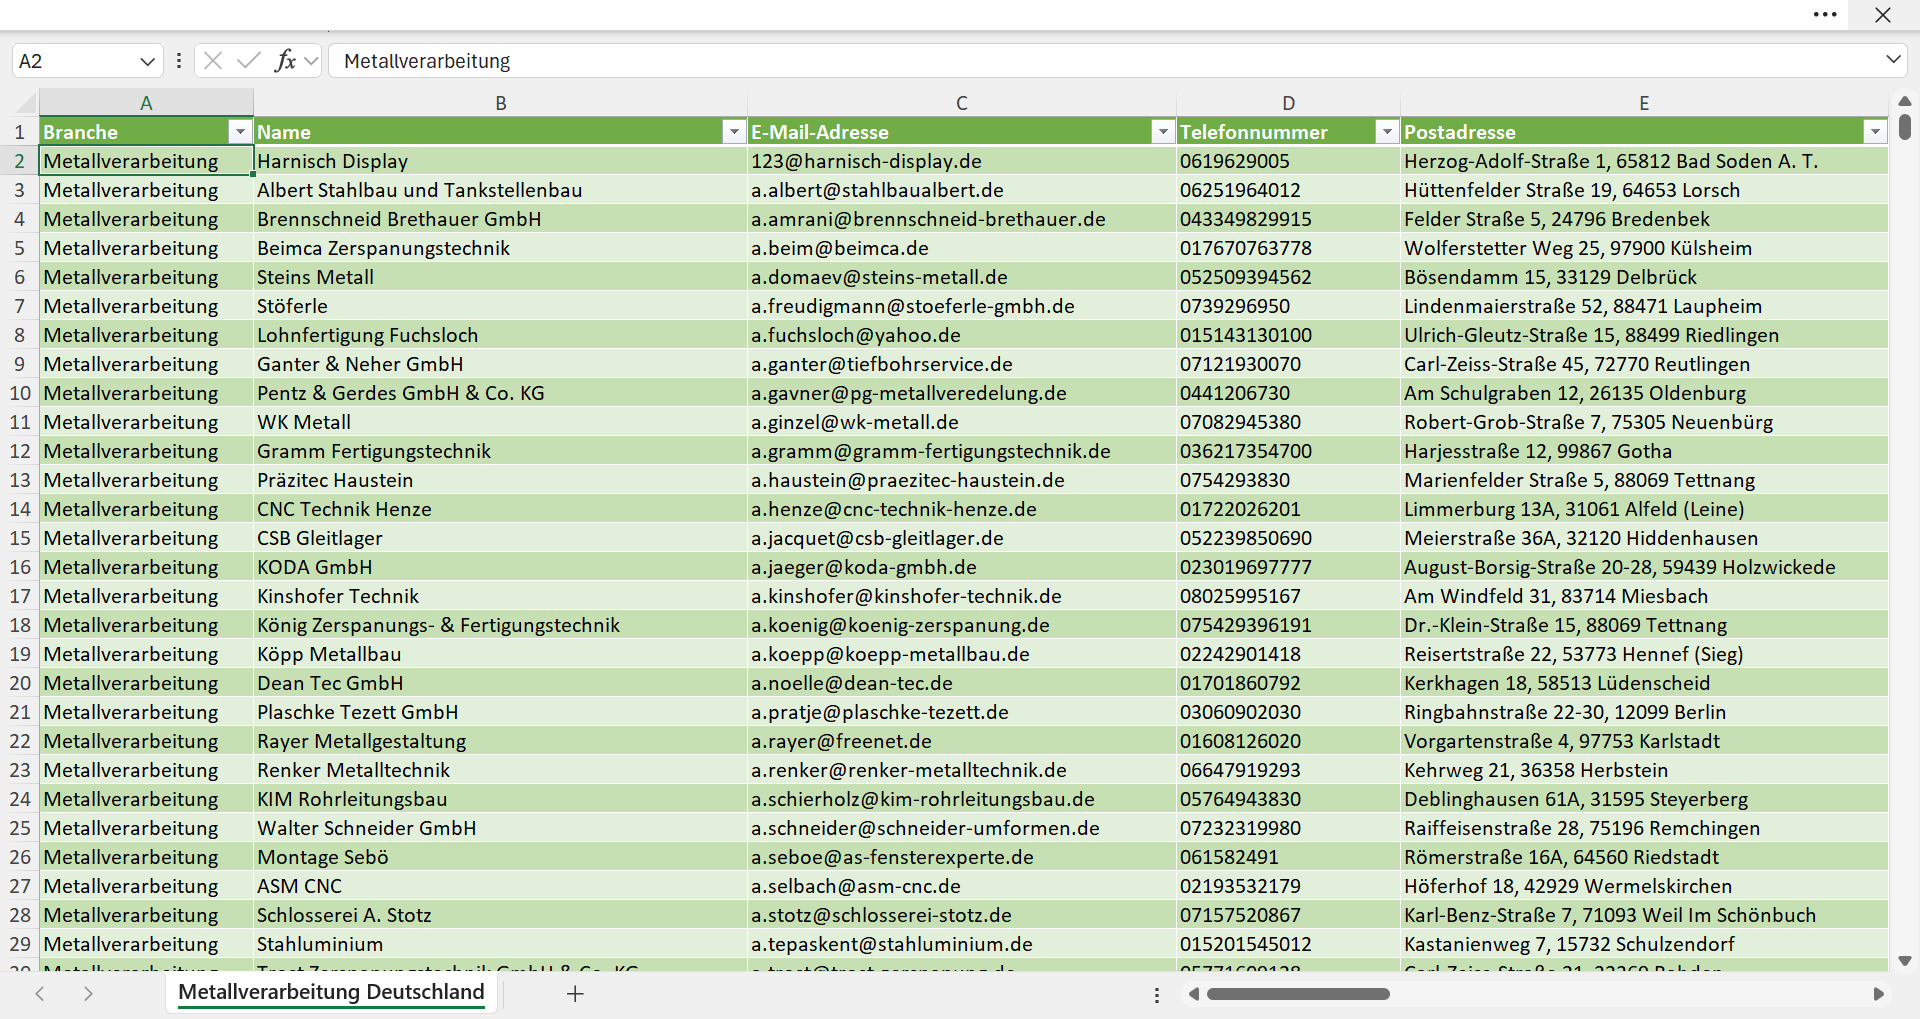Click email a.ginzel@wk-metall.de

(962, 422)
